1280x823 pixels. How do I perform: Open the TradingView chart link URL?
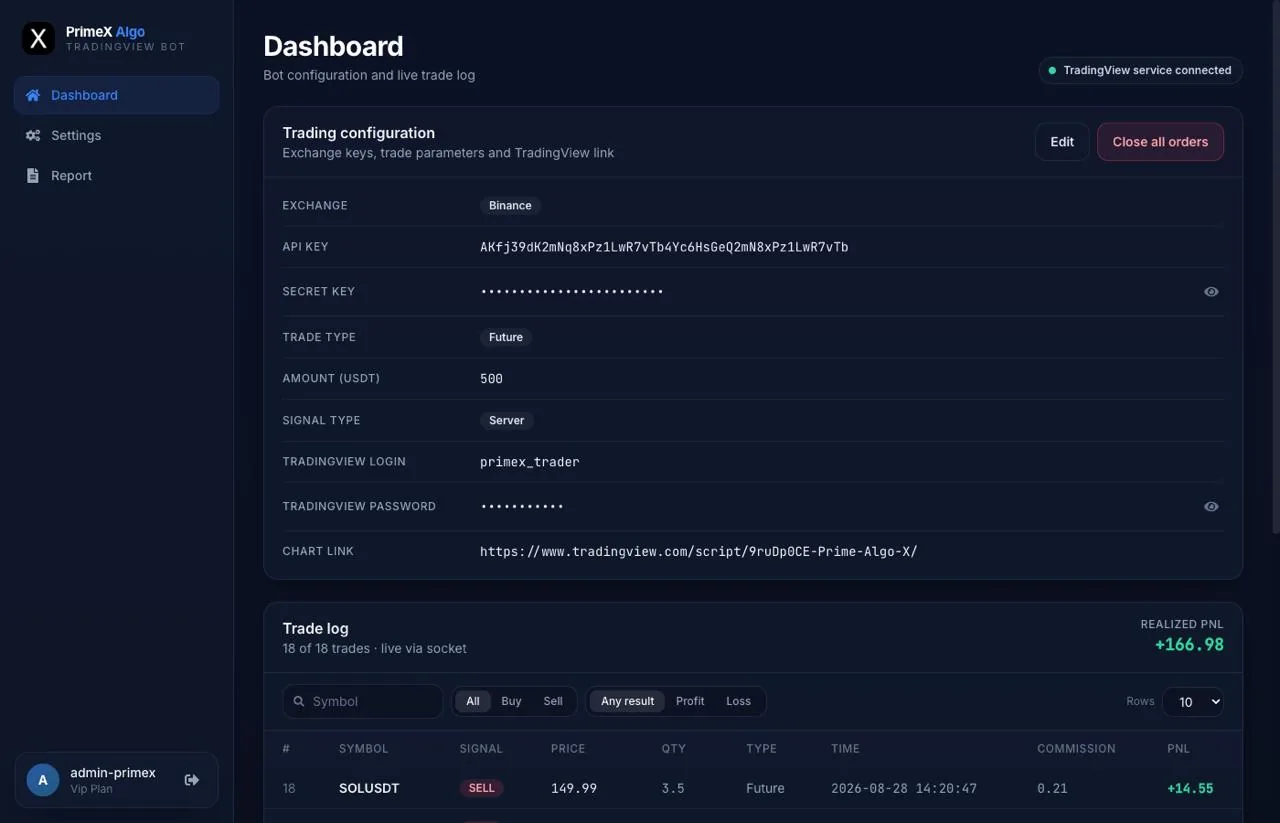tap(698, 551)
